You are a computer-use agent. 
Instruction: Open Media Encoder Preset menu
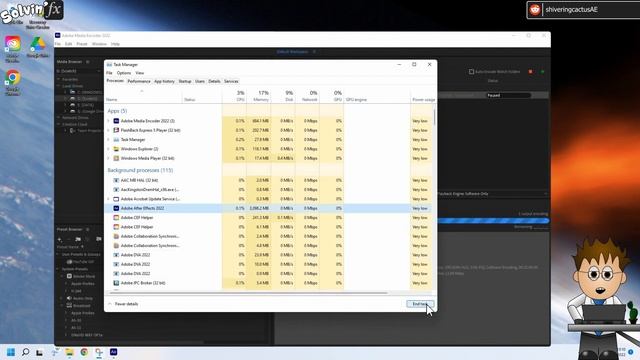click(82, 44)
